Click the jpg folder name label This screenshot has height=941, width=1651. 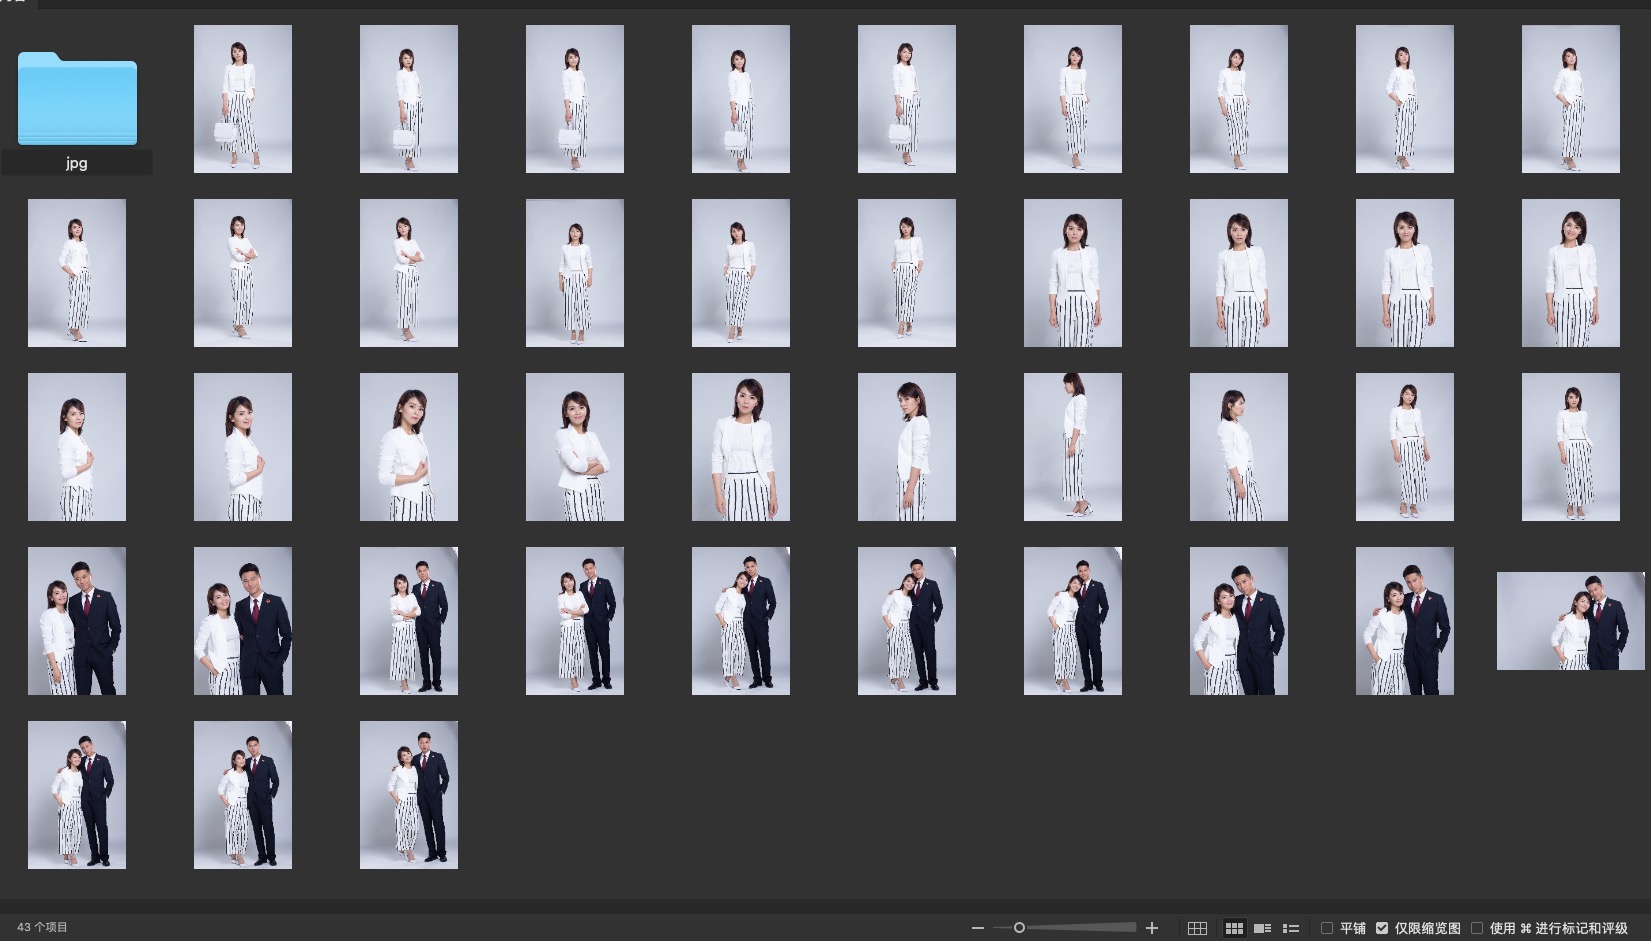coord(77,163)
